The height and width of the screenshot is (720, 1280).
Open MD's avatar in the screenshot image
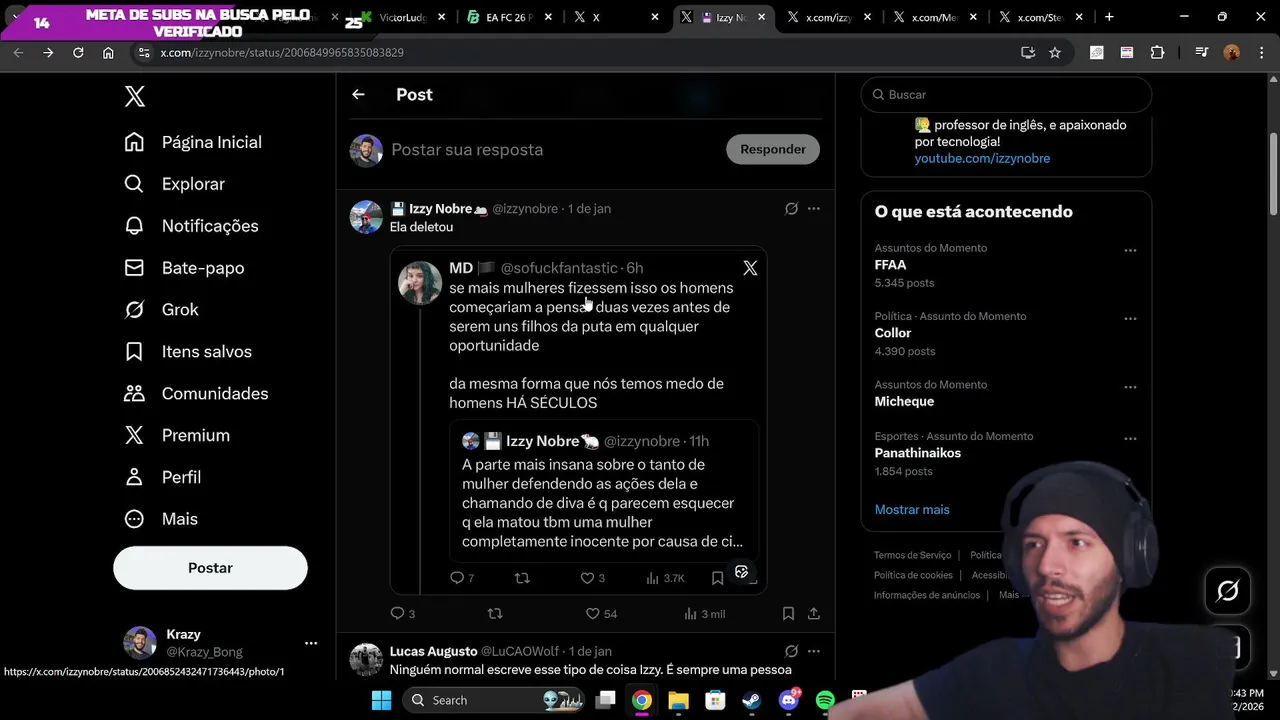pos(420,283)
